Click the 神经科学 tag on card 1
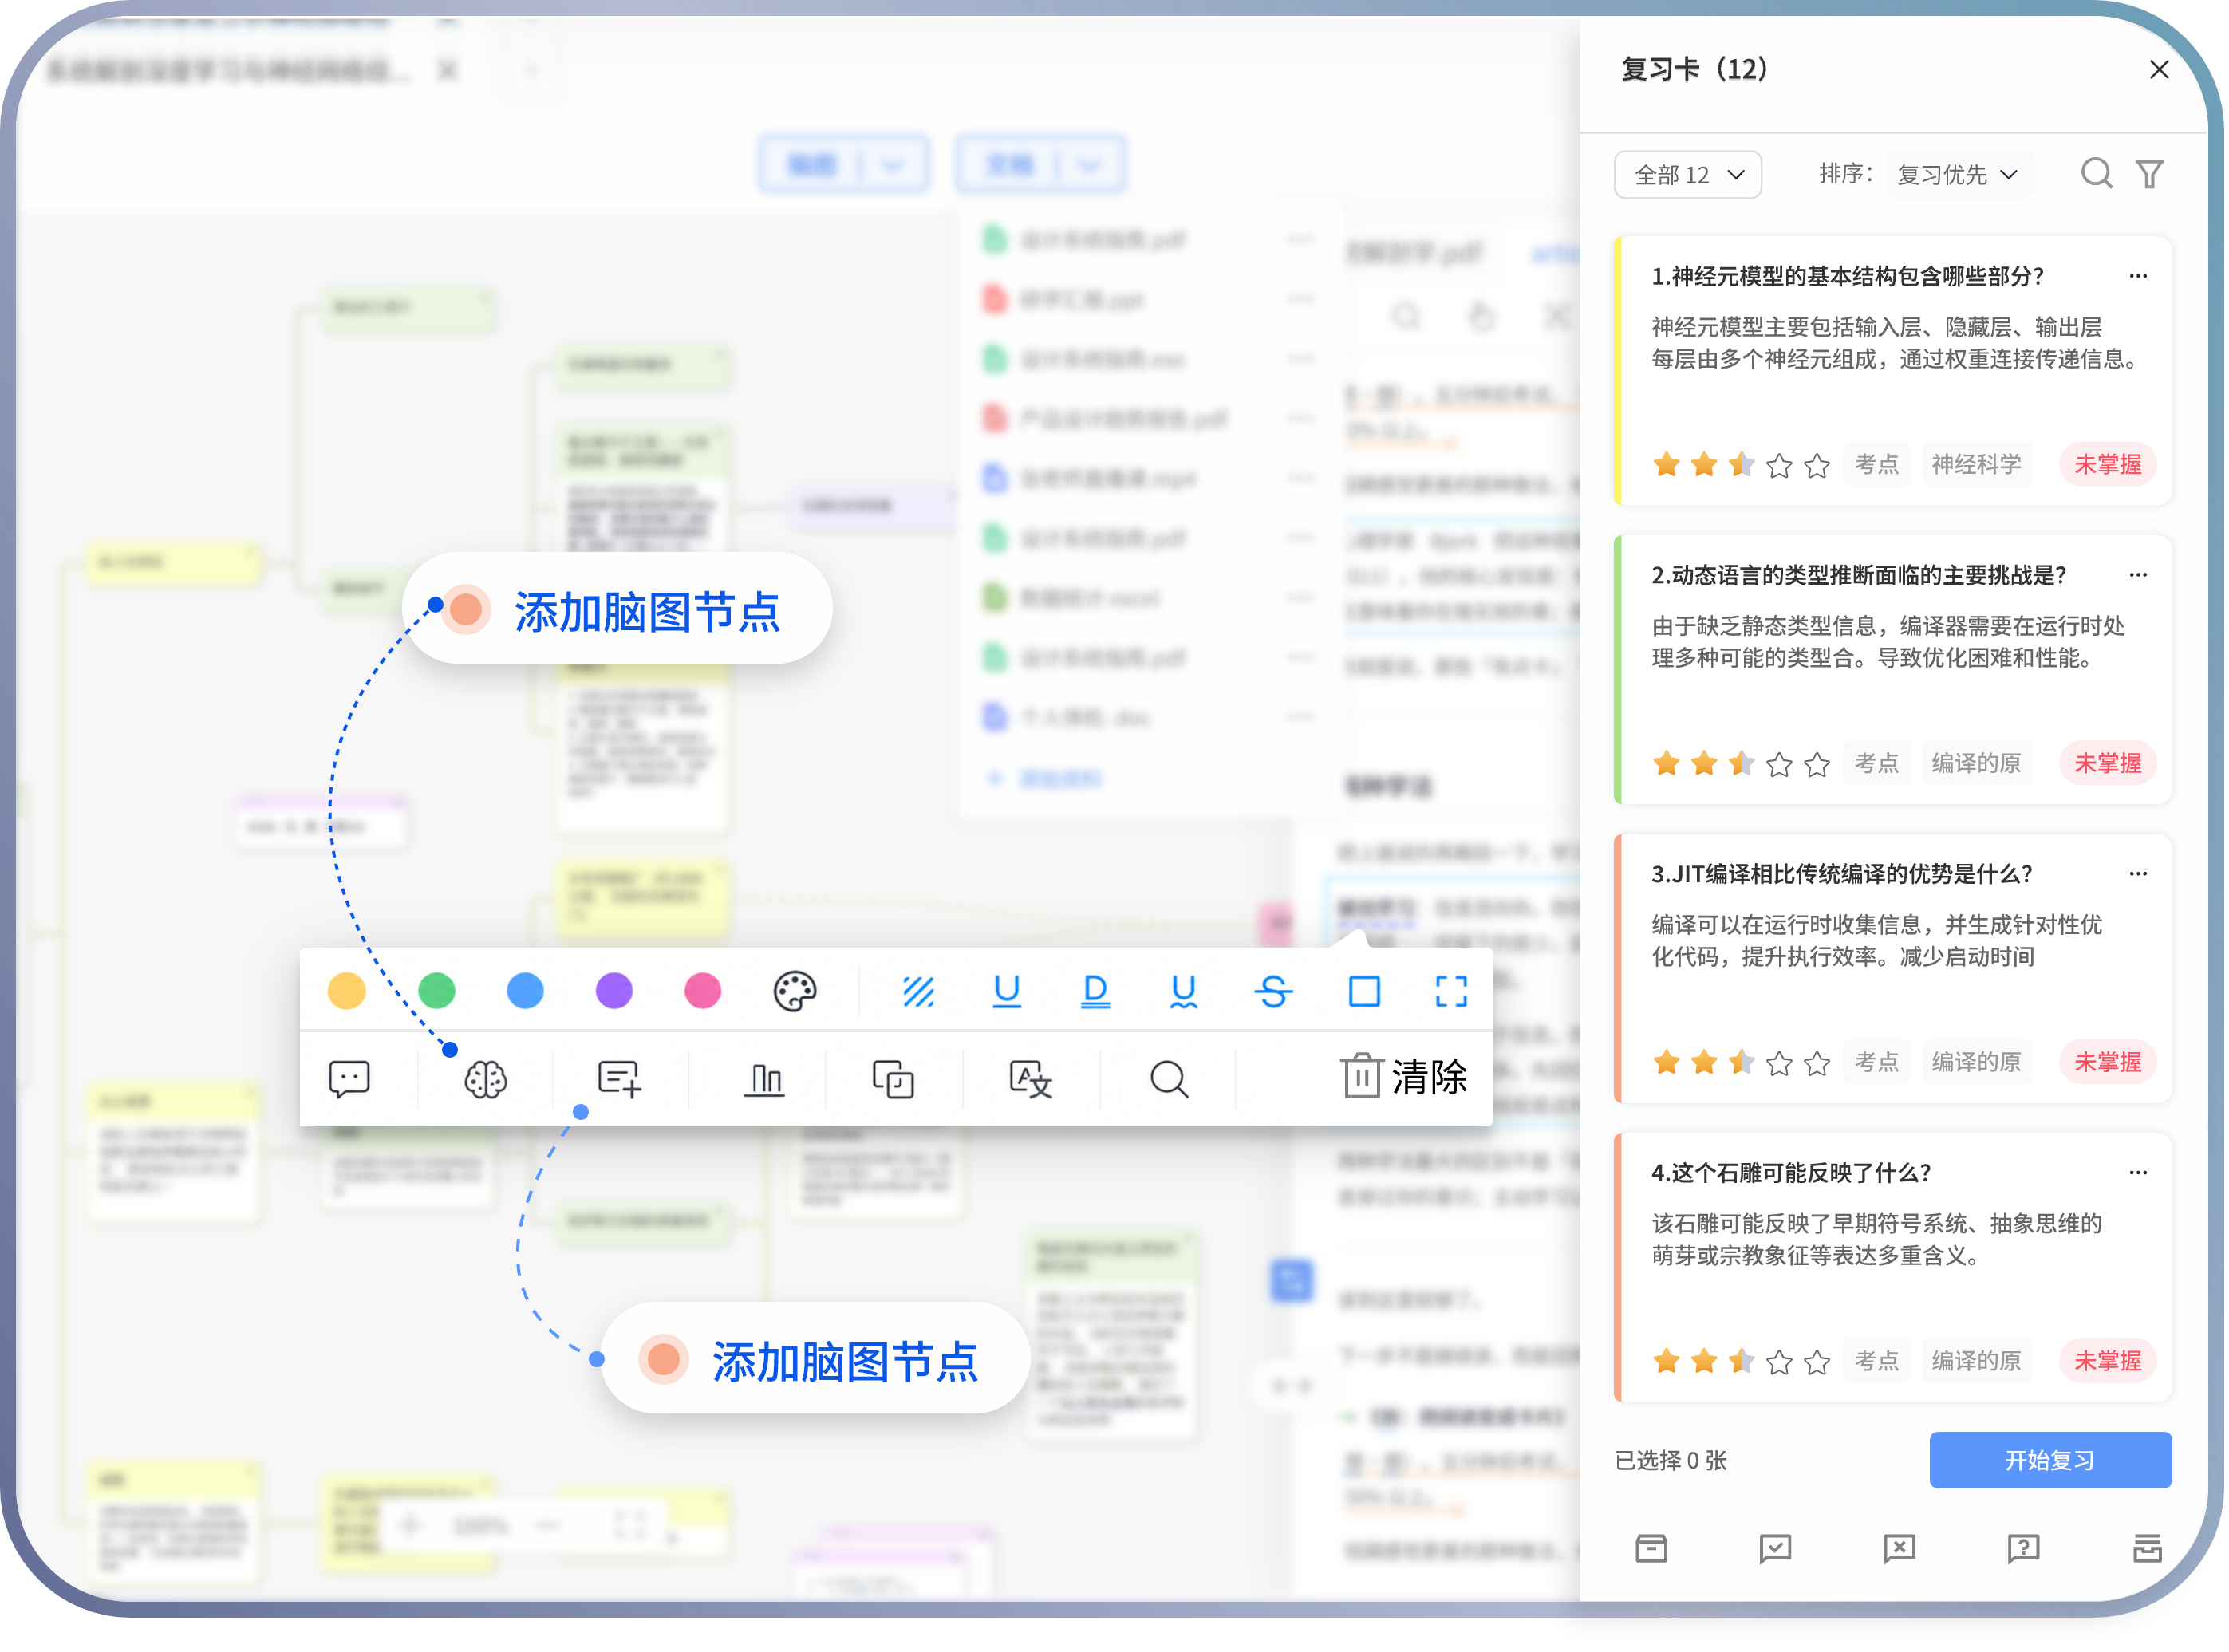 [x=1976, y=465]
